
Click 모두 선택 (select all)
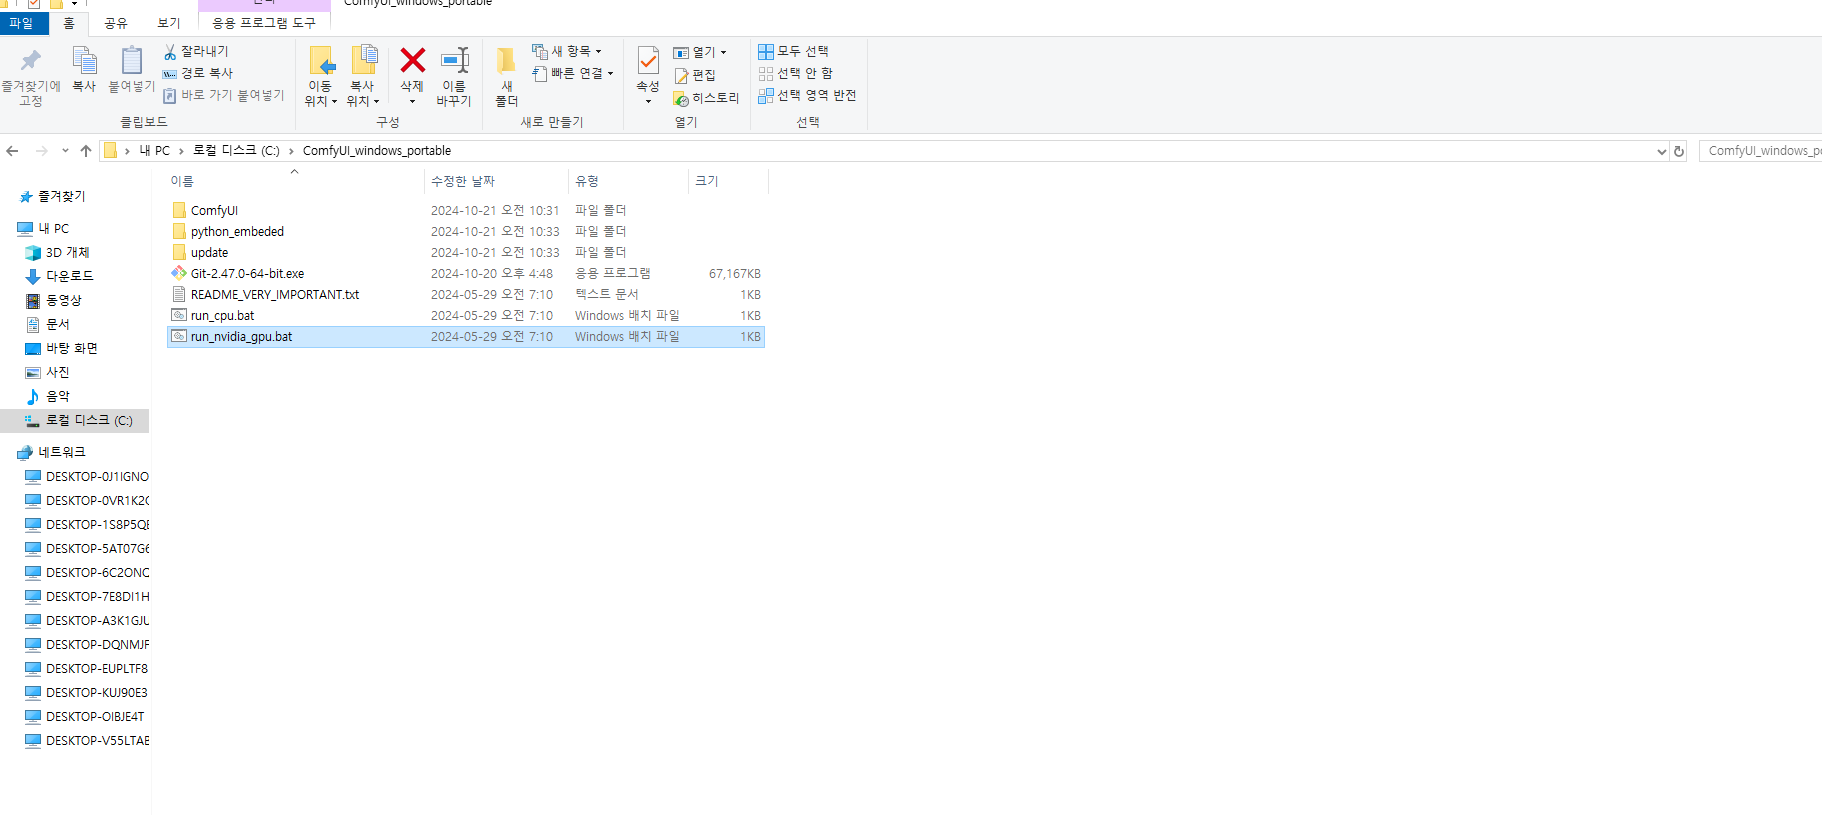794,51
